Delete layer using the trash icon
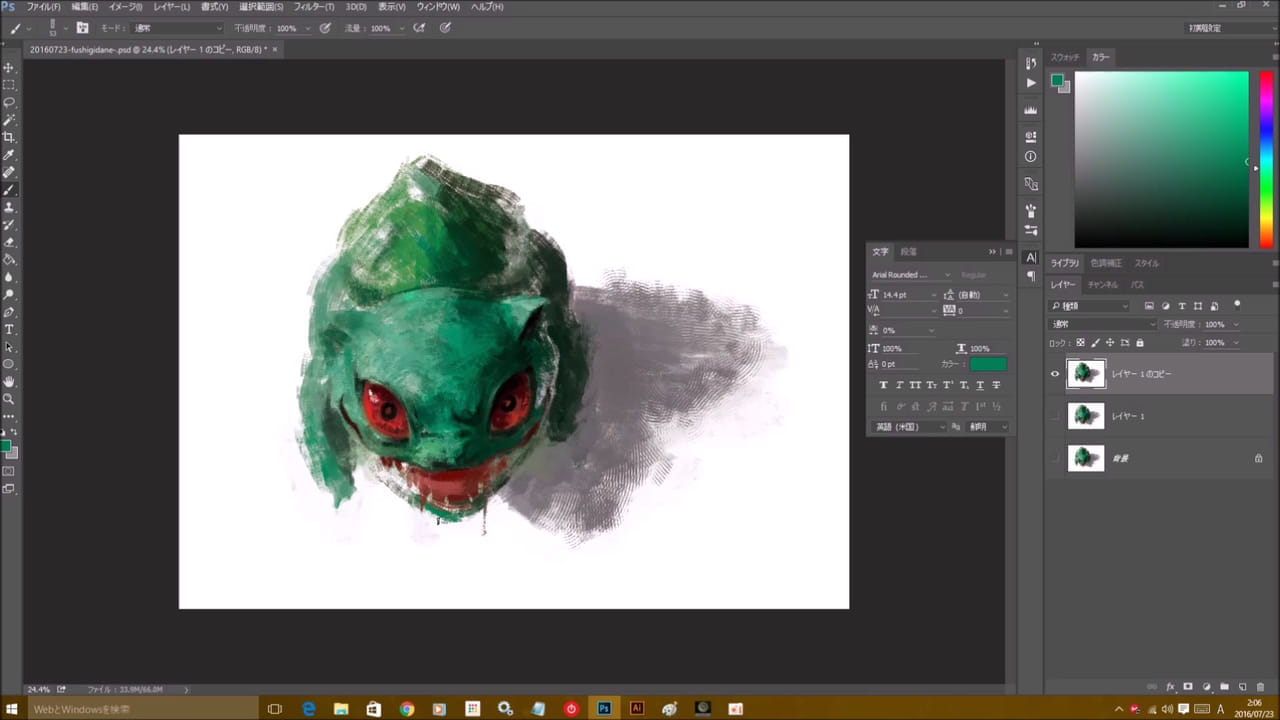Image resolution: width=1280 pixels, height=720 pixels. [1260, 687]
